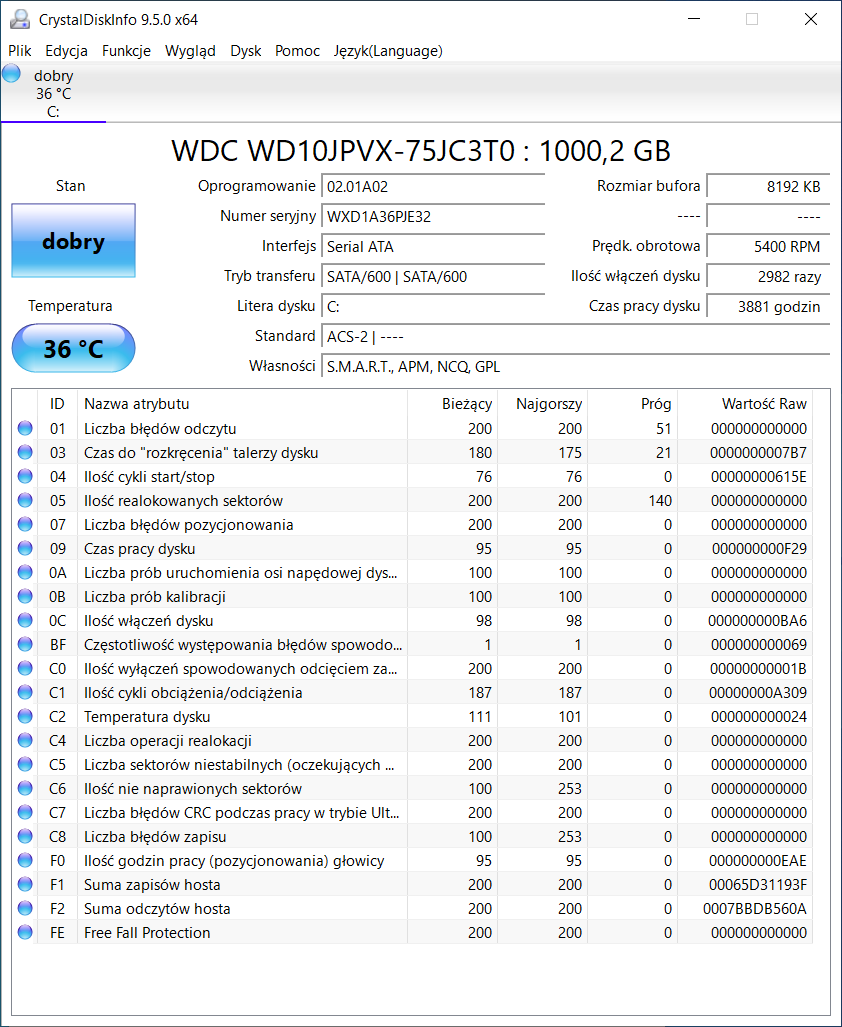Open the Pomoc menu

(x=297, y=51)
